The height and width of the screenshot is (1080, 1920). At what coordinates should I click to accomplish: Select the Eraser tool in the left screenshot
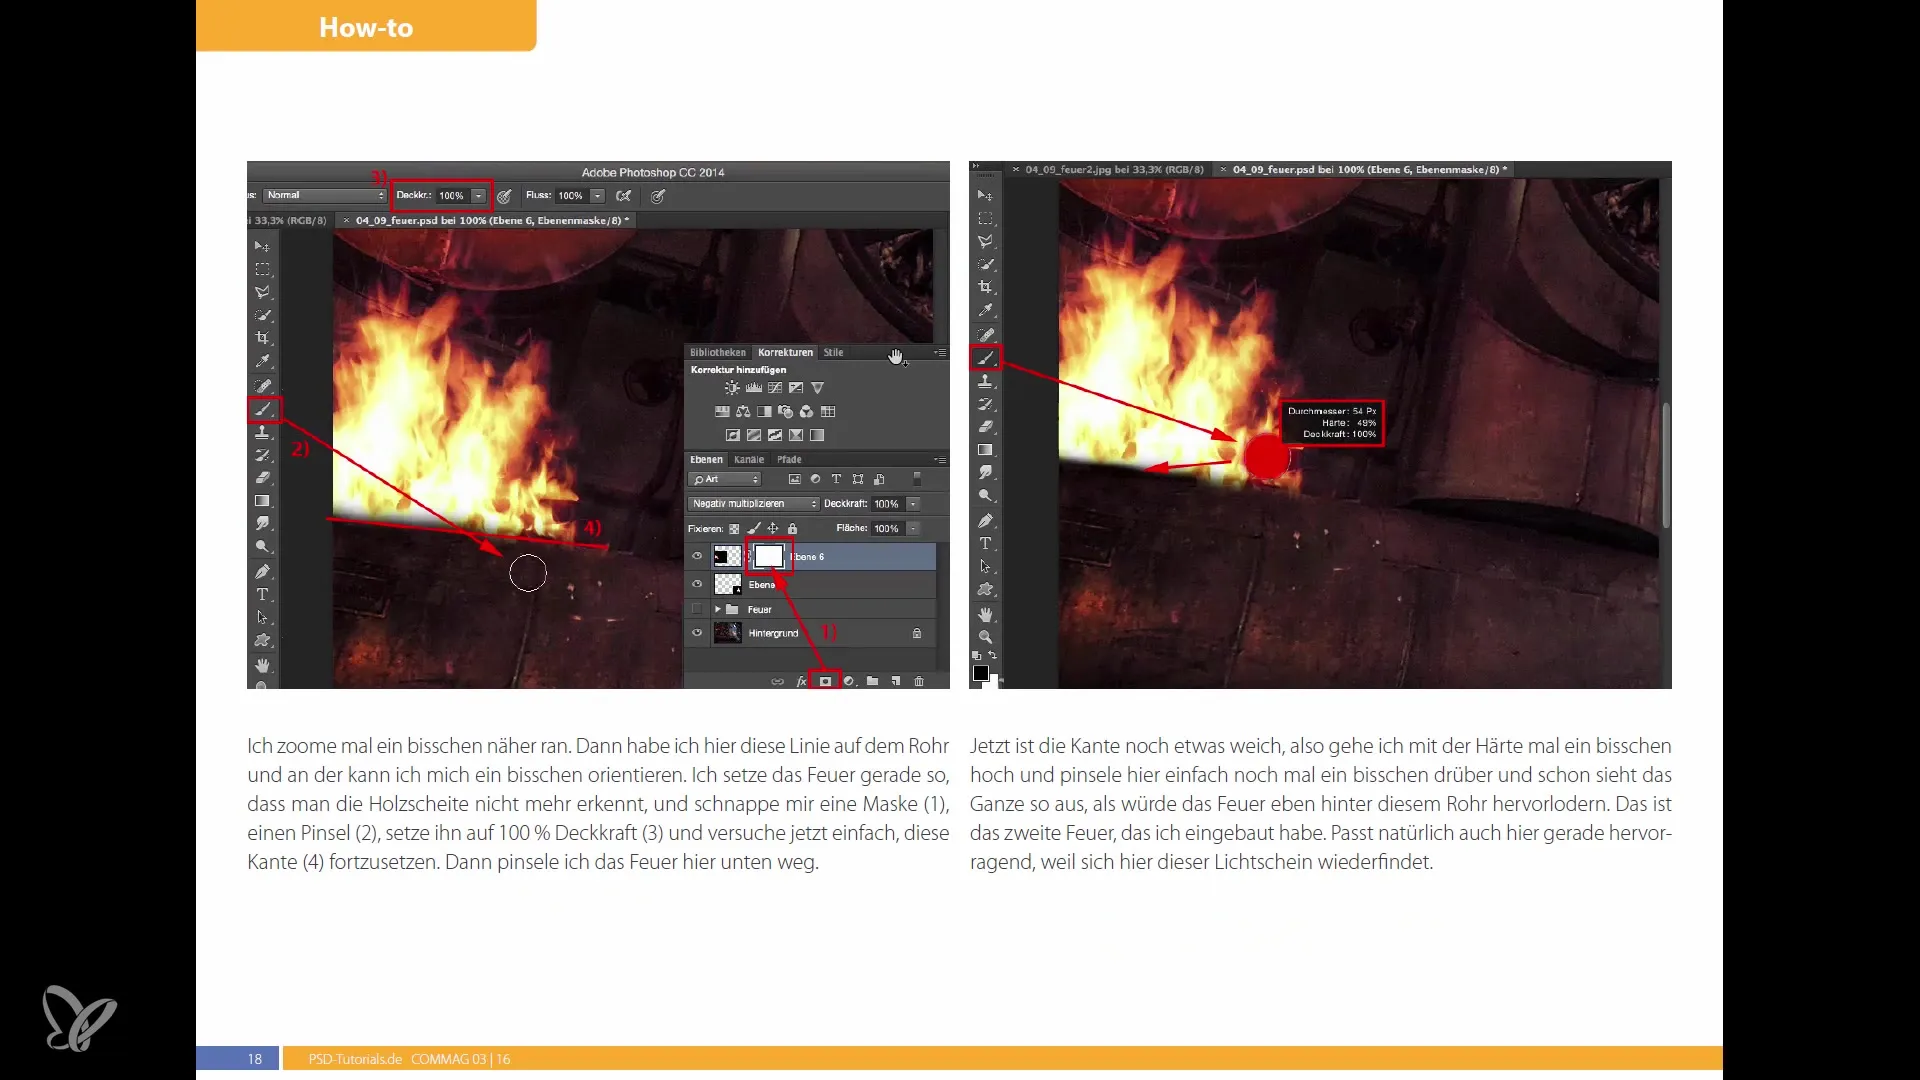[262, 478]
